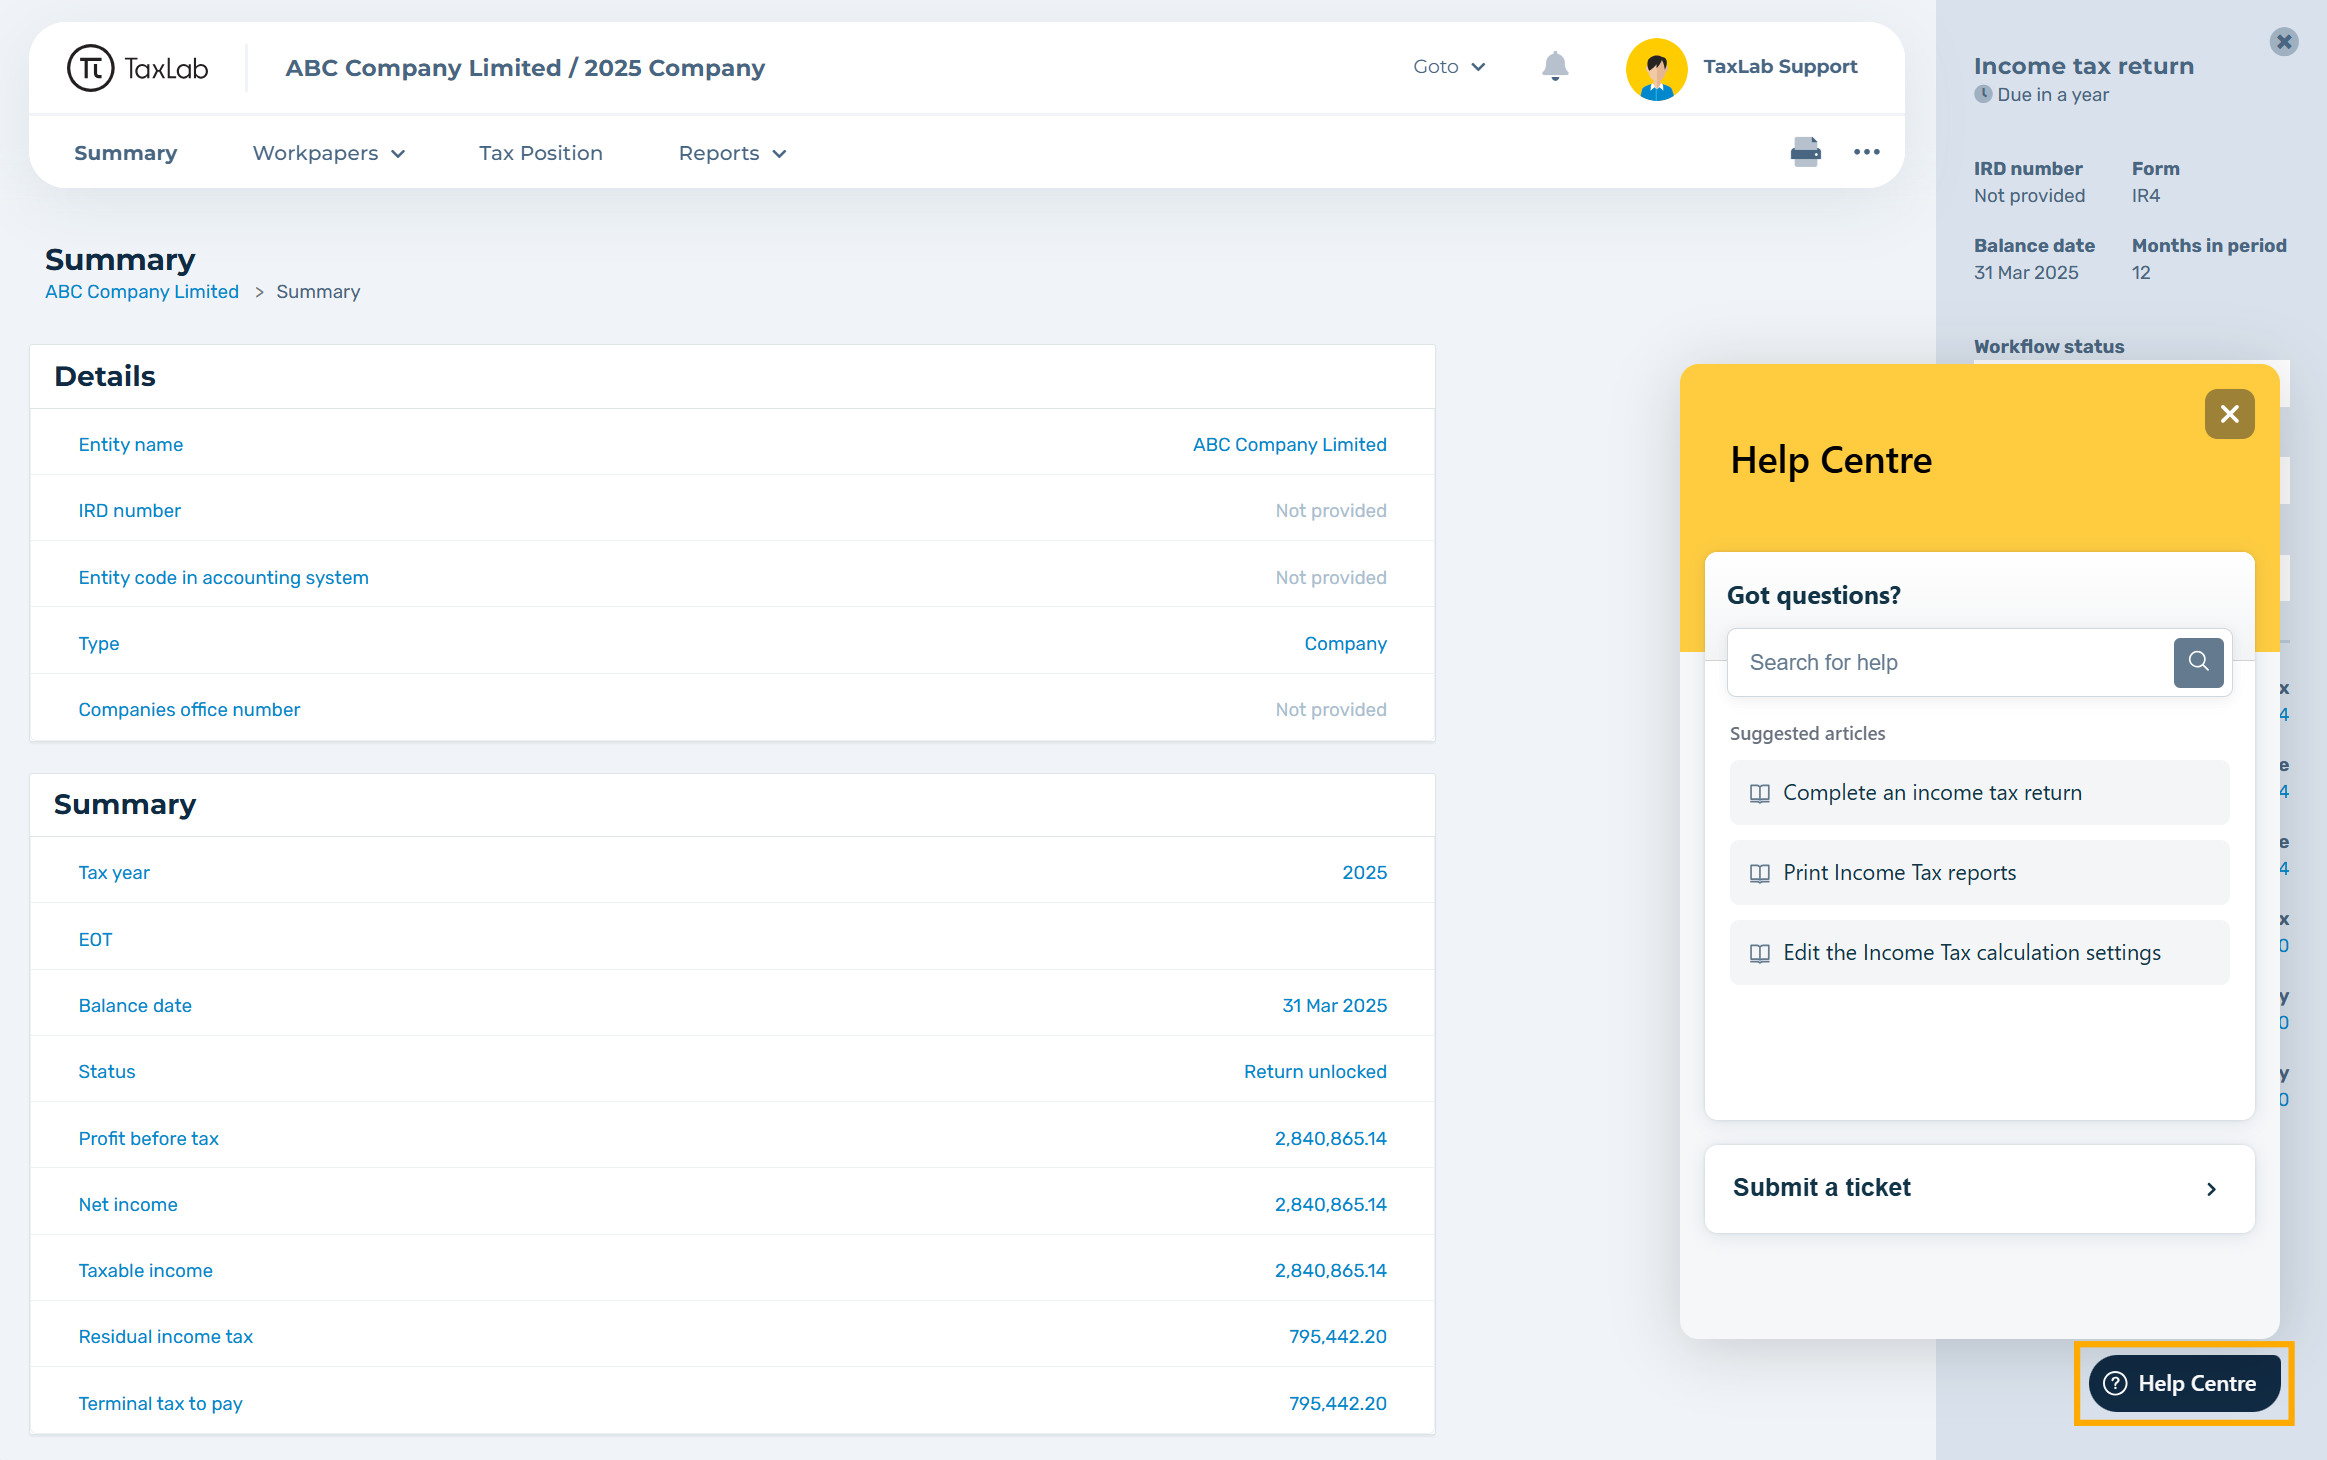Click the Search for help field
This screenshot has width=2327, height=1460.
[1950, 662]
